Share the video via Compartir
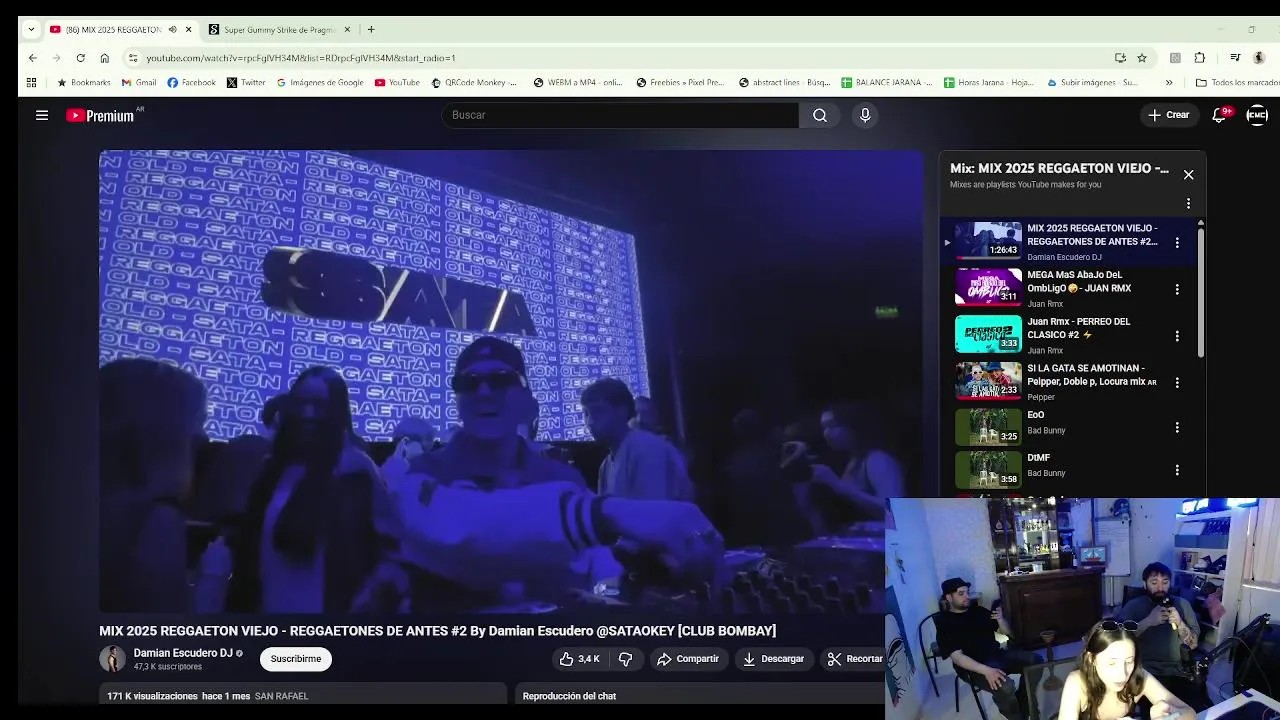This screenshot has height=720, width=1280. pyautogui.click(x=688, y=659)
